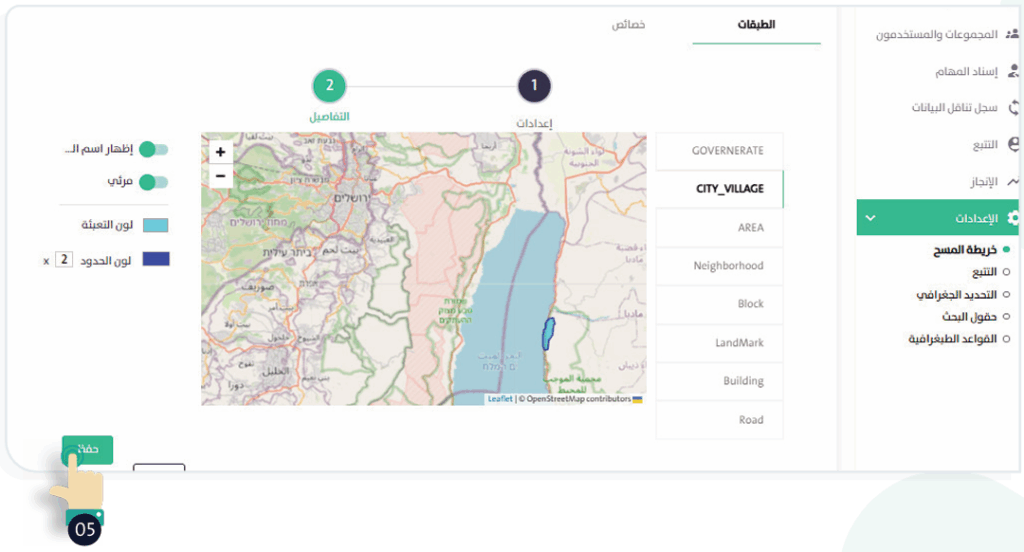The height and width of the screenshot is (552, 1024).
Task: Zoom out on the map
Action: (220, 177)
